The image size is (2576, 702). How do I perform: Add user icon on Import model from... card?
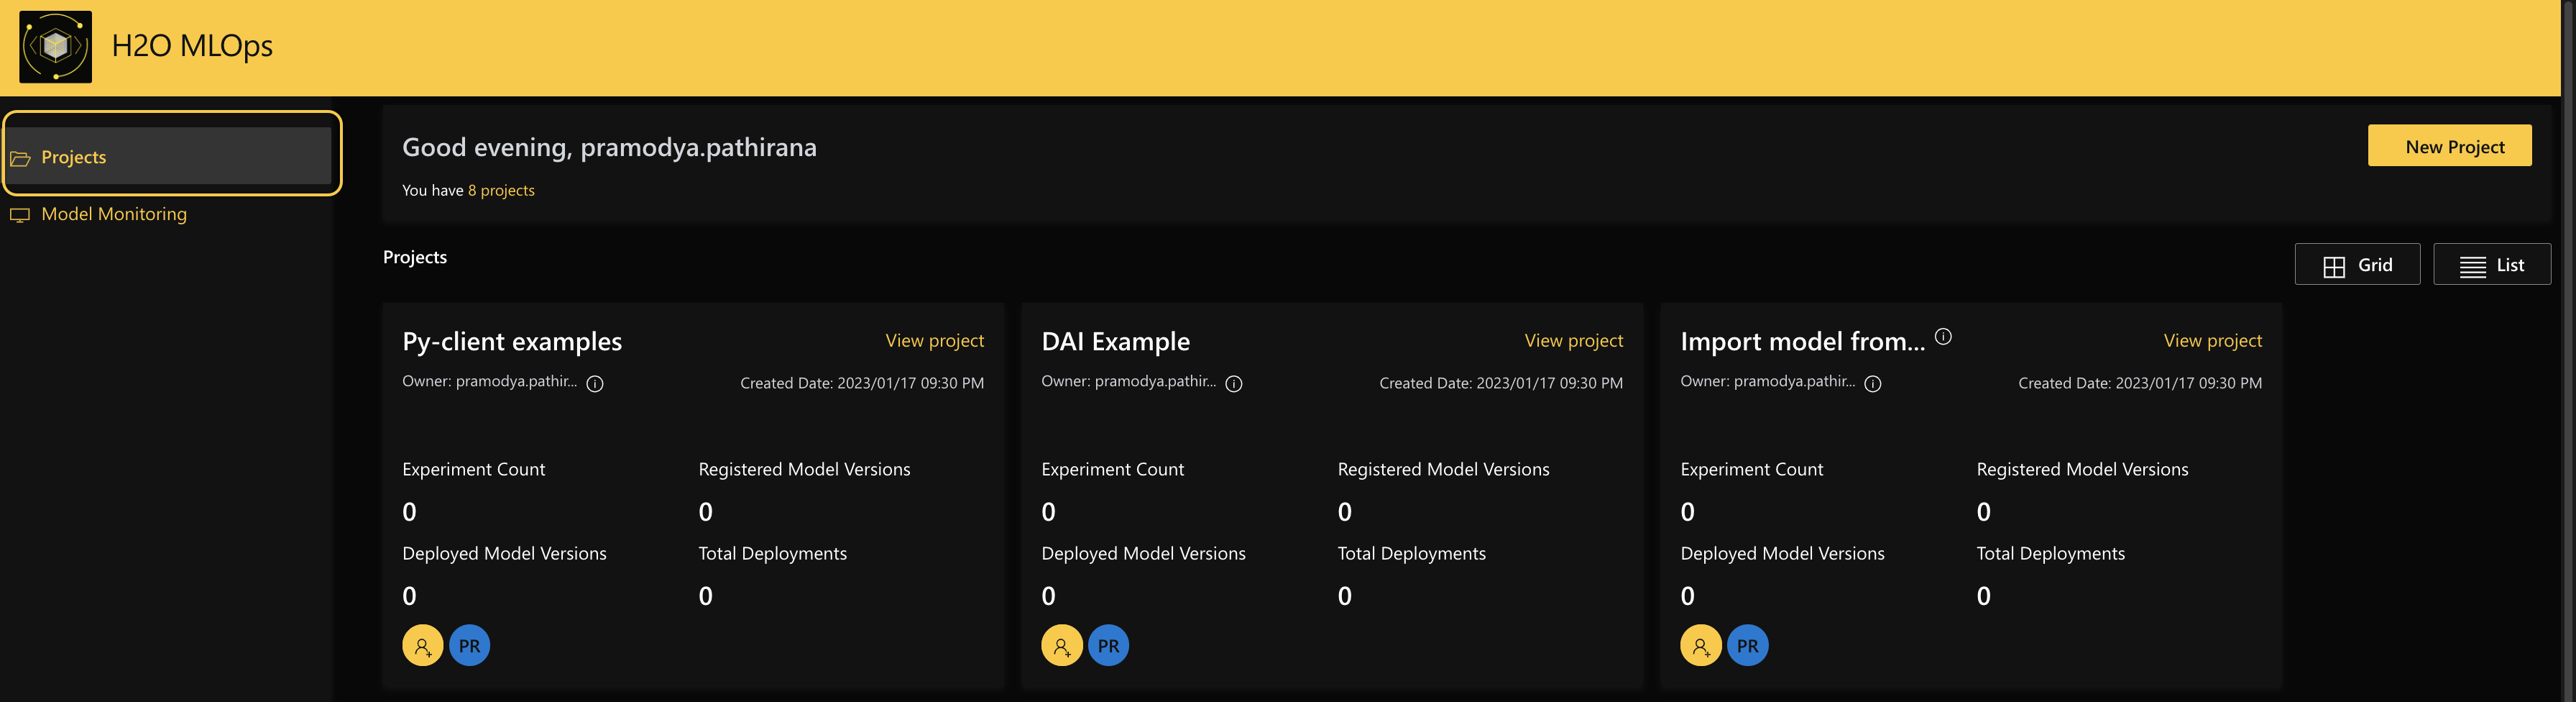tap(1701, 646)
